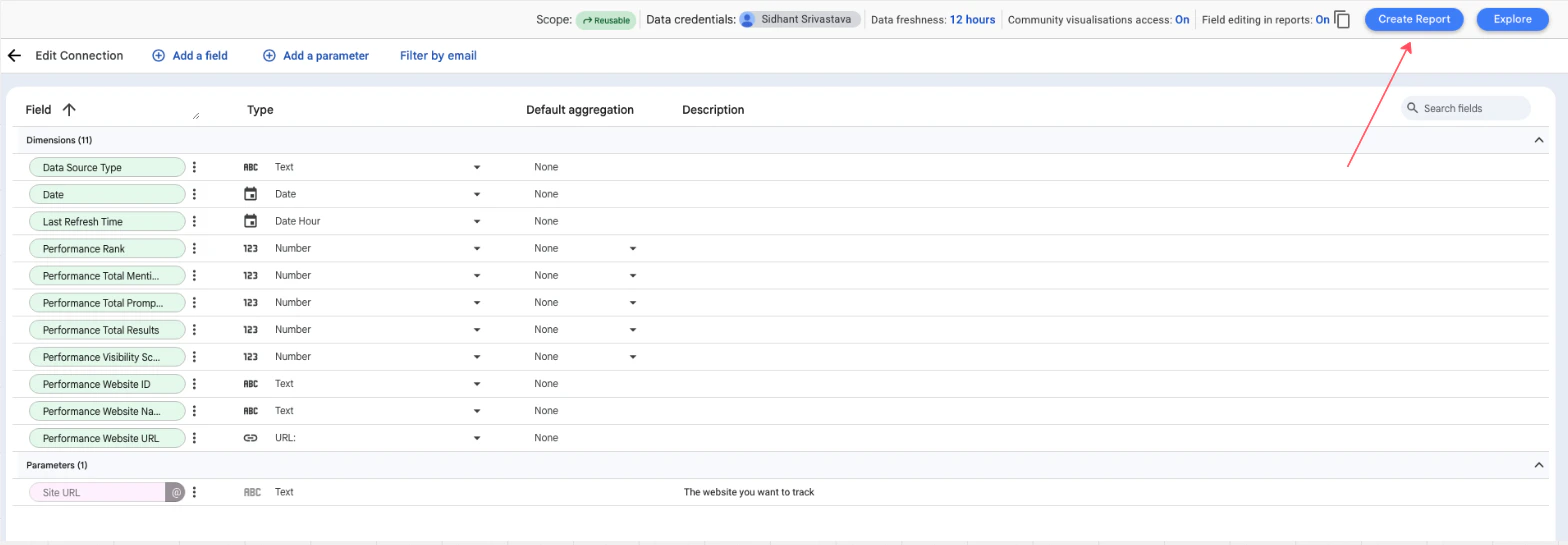Click the 123 type icon for Performance Rank
The width and height of the screenshot is (1568, 545).
point(251,248)
